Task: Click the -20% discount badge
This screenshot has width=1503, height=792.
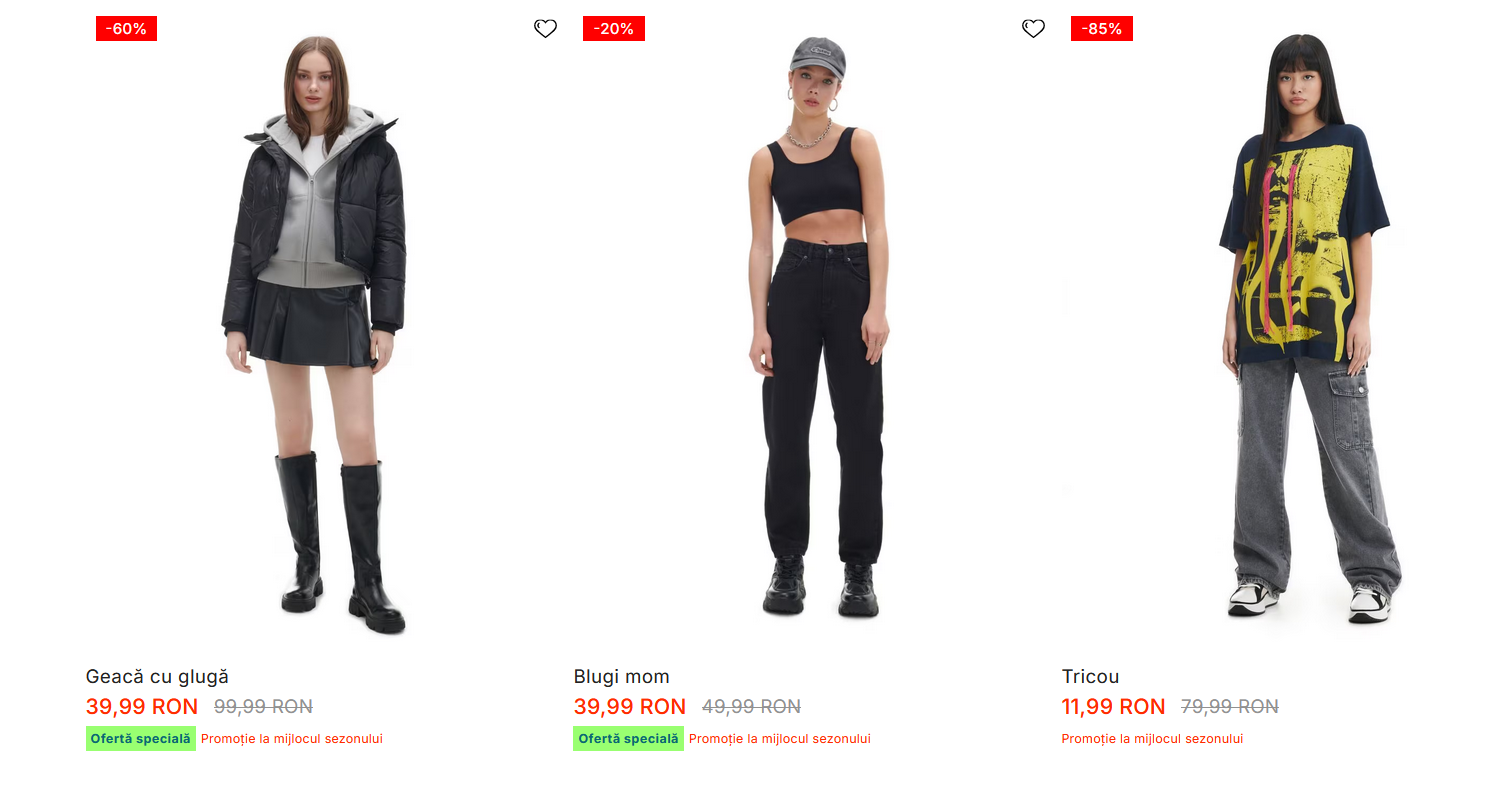Action: (614, 29)
